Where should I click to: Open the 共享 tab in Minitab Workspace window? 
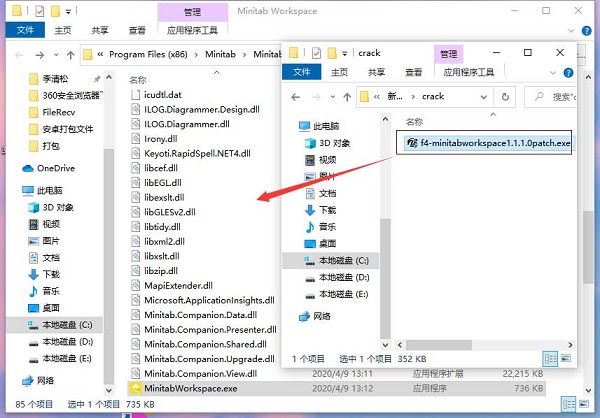pyautogui.click(x=100, y=30)
